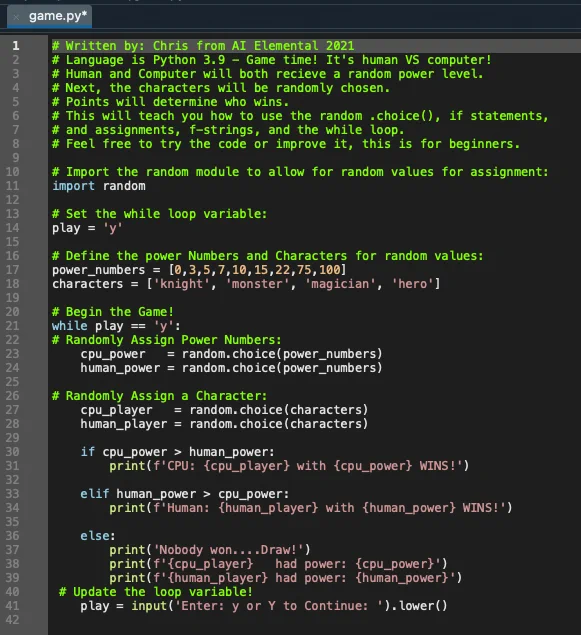
Task: Click the comment '# Begin the Game!'
Action: tap(113, 312)
